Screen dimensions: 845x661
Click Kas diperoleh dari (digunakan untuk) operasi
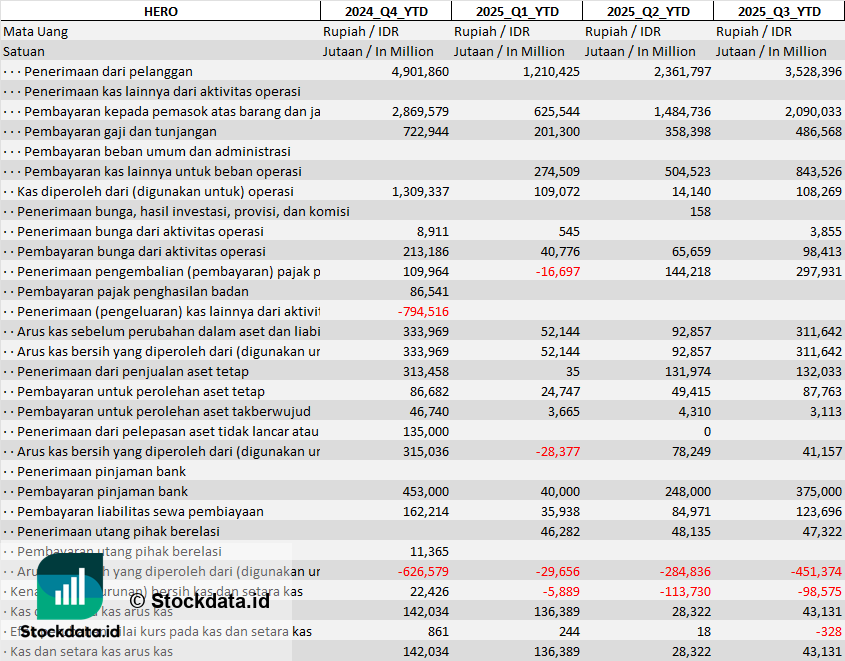click(x=155, y=191)
